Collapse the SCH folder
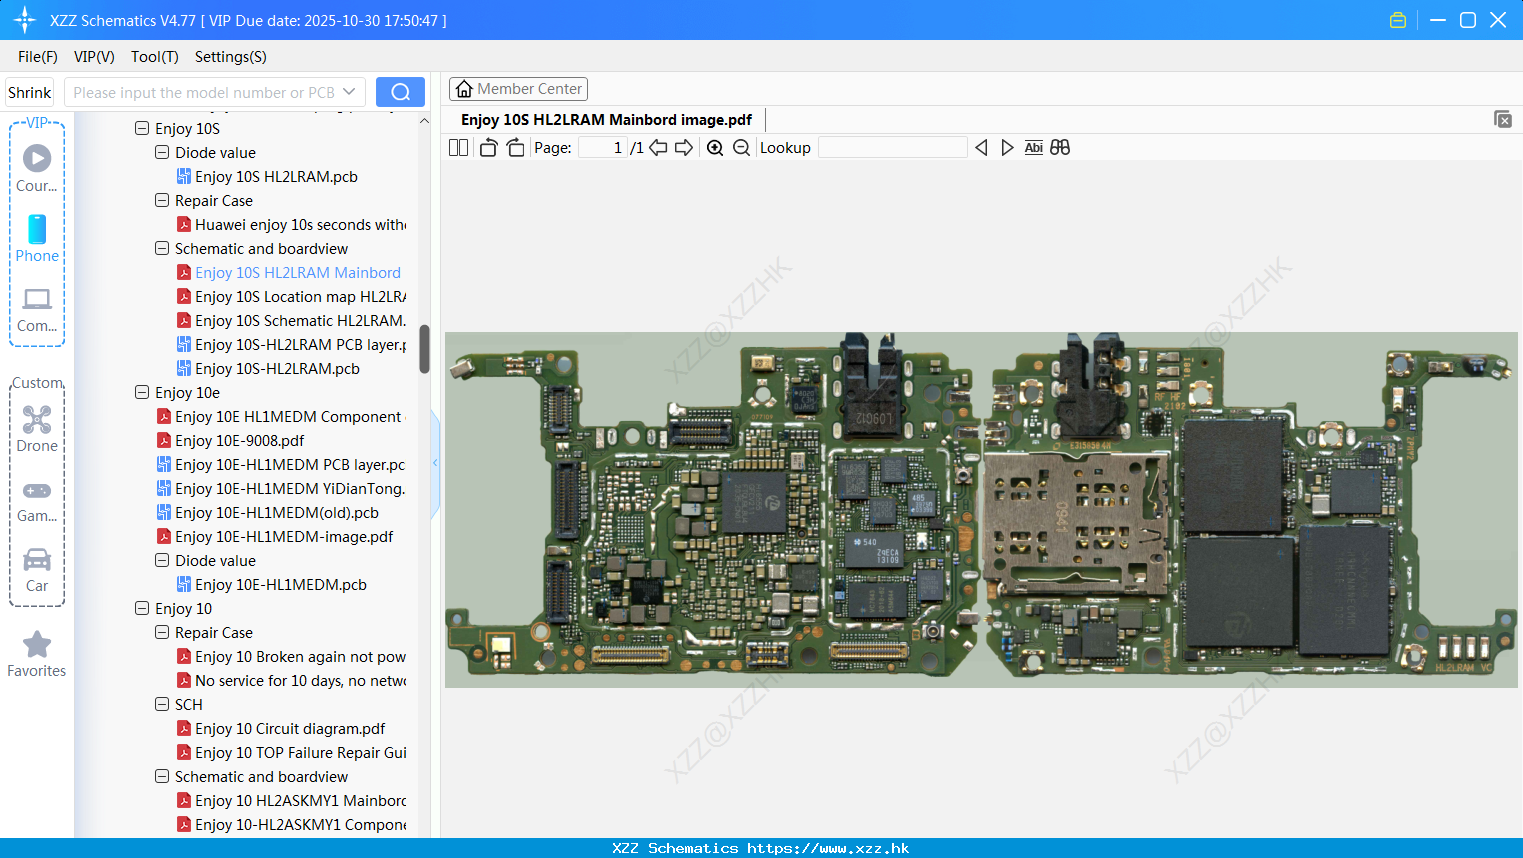The width and height of the screenshot is (1523, 858). 162,704
